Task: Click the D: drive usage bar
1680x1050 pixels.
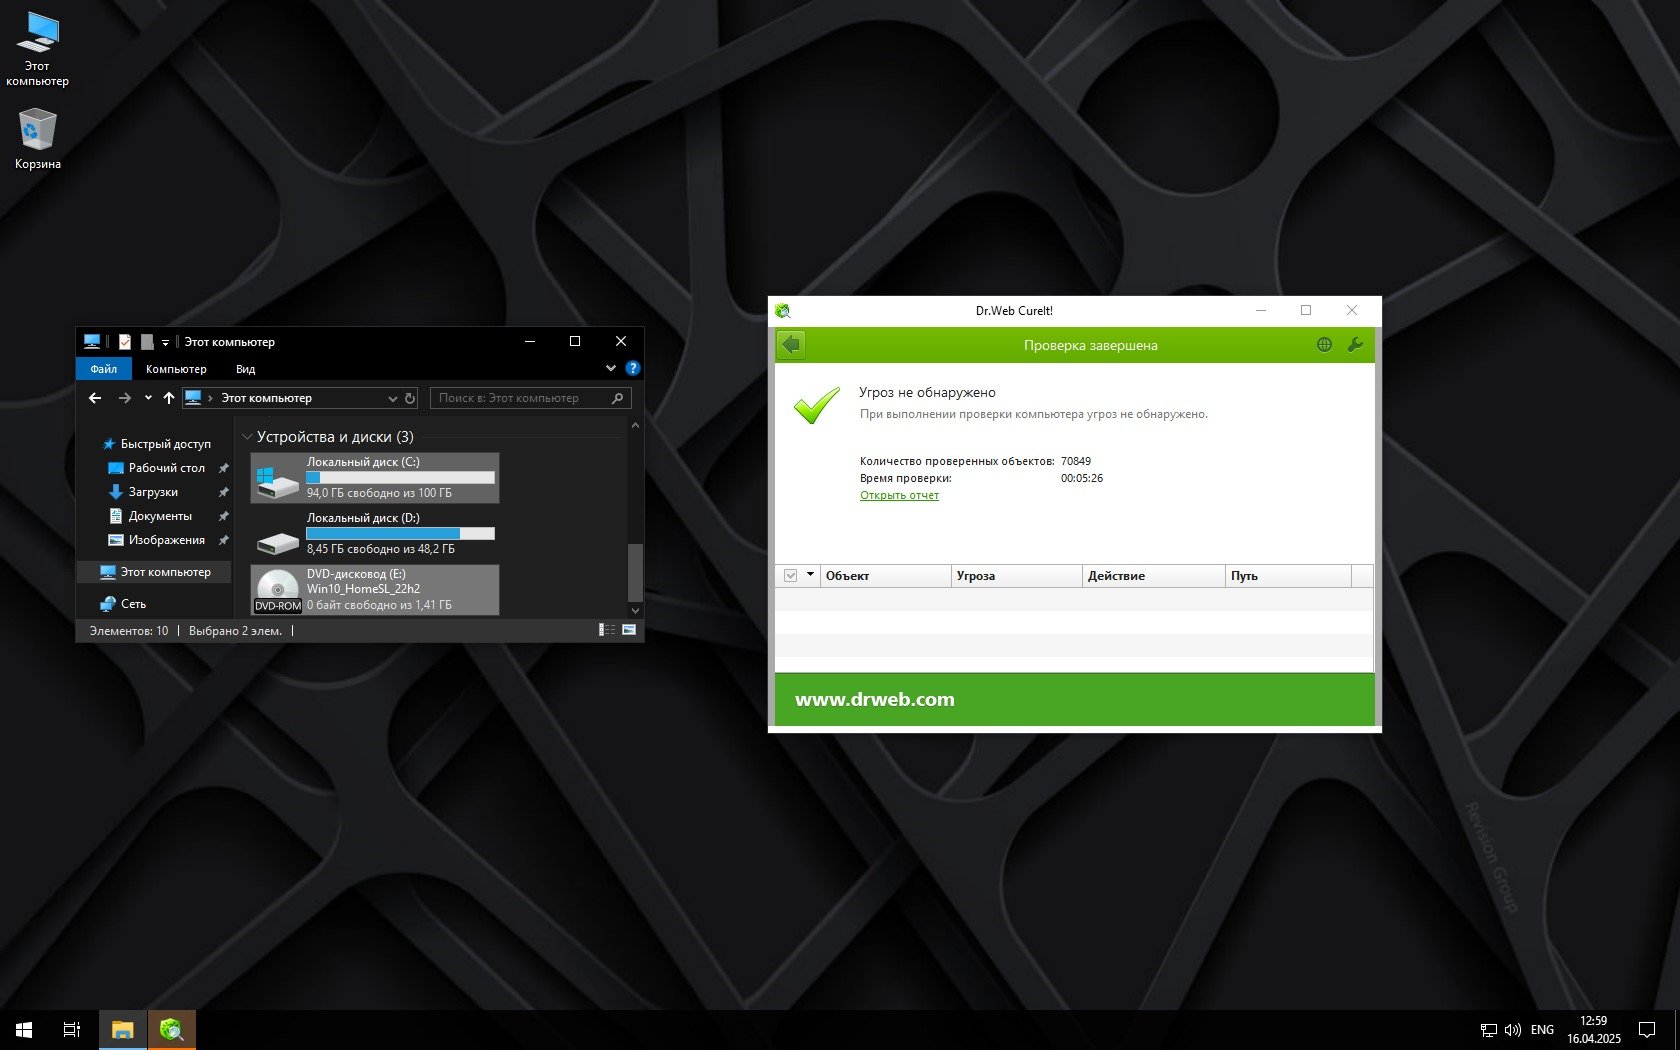Action: pyautogui.click(x=400, y=533)
